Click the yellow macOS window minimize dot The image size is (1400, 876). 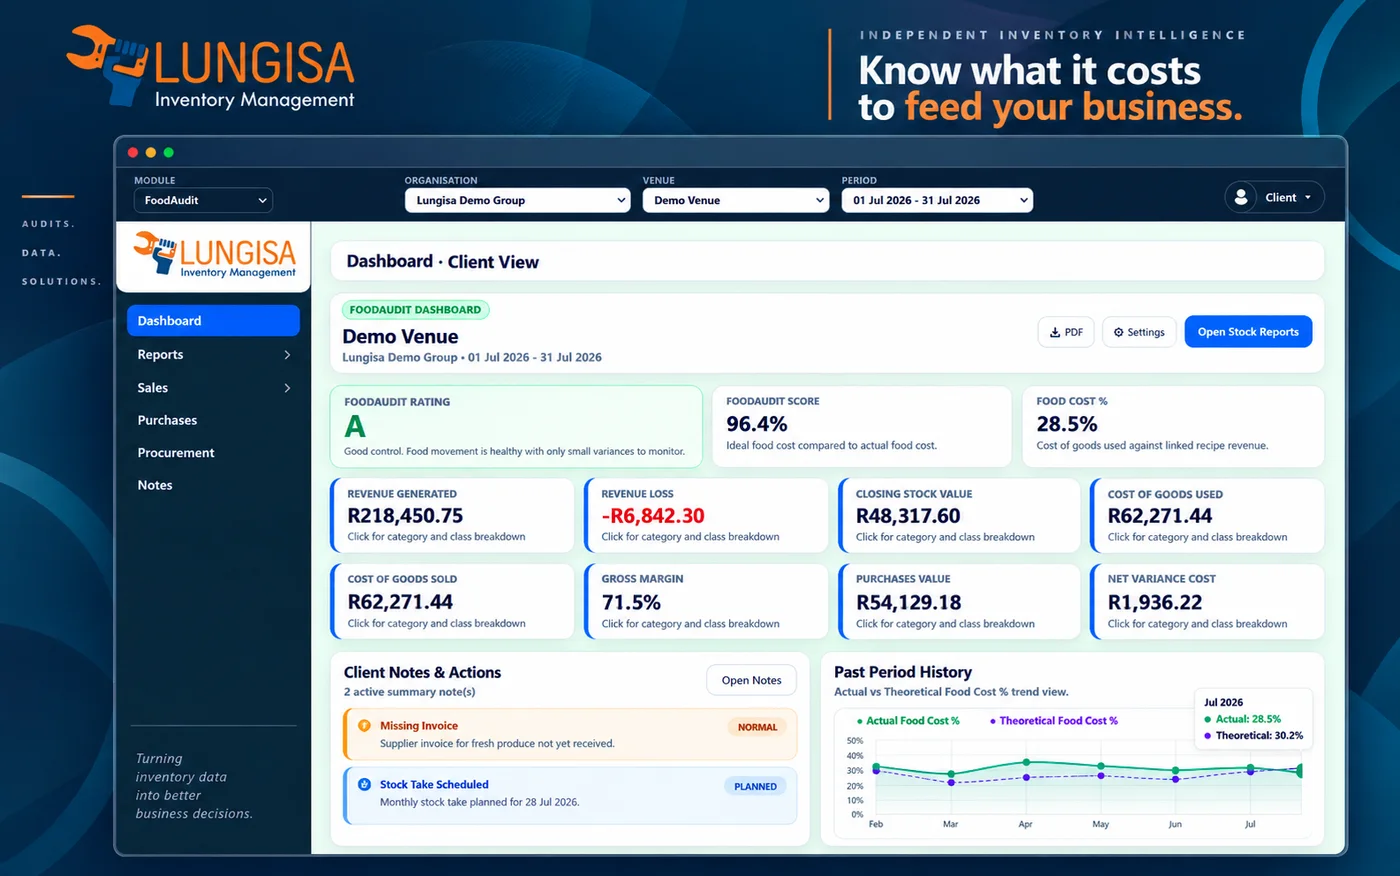pyautogui.click(x=151, y=153)
